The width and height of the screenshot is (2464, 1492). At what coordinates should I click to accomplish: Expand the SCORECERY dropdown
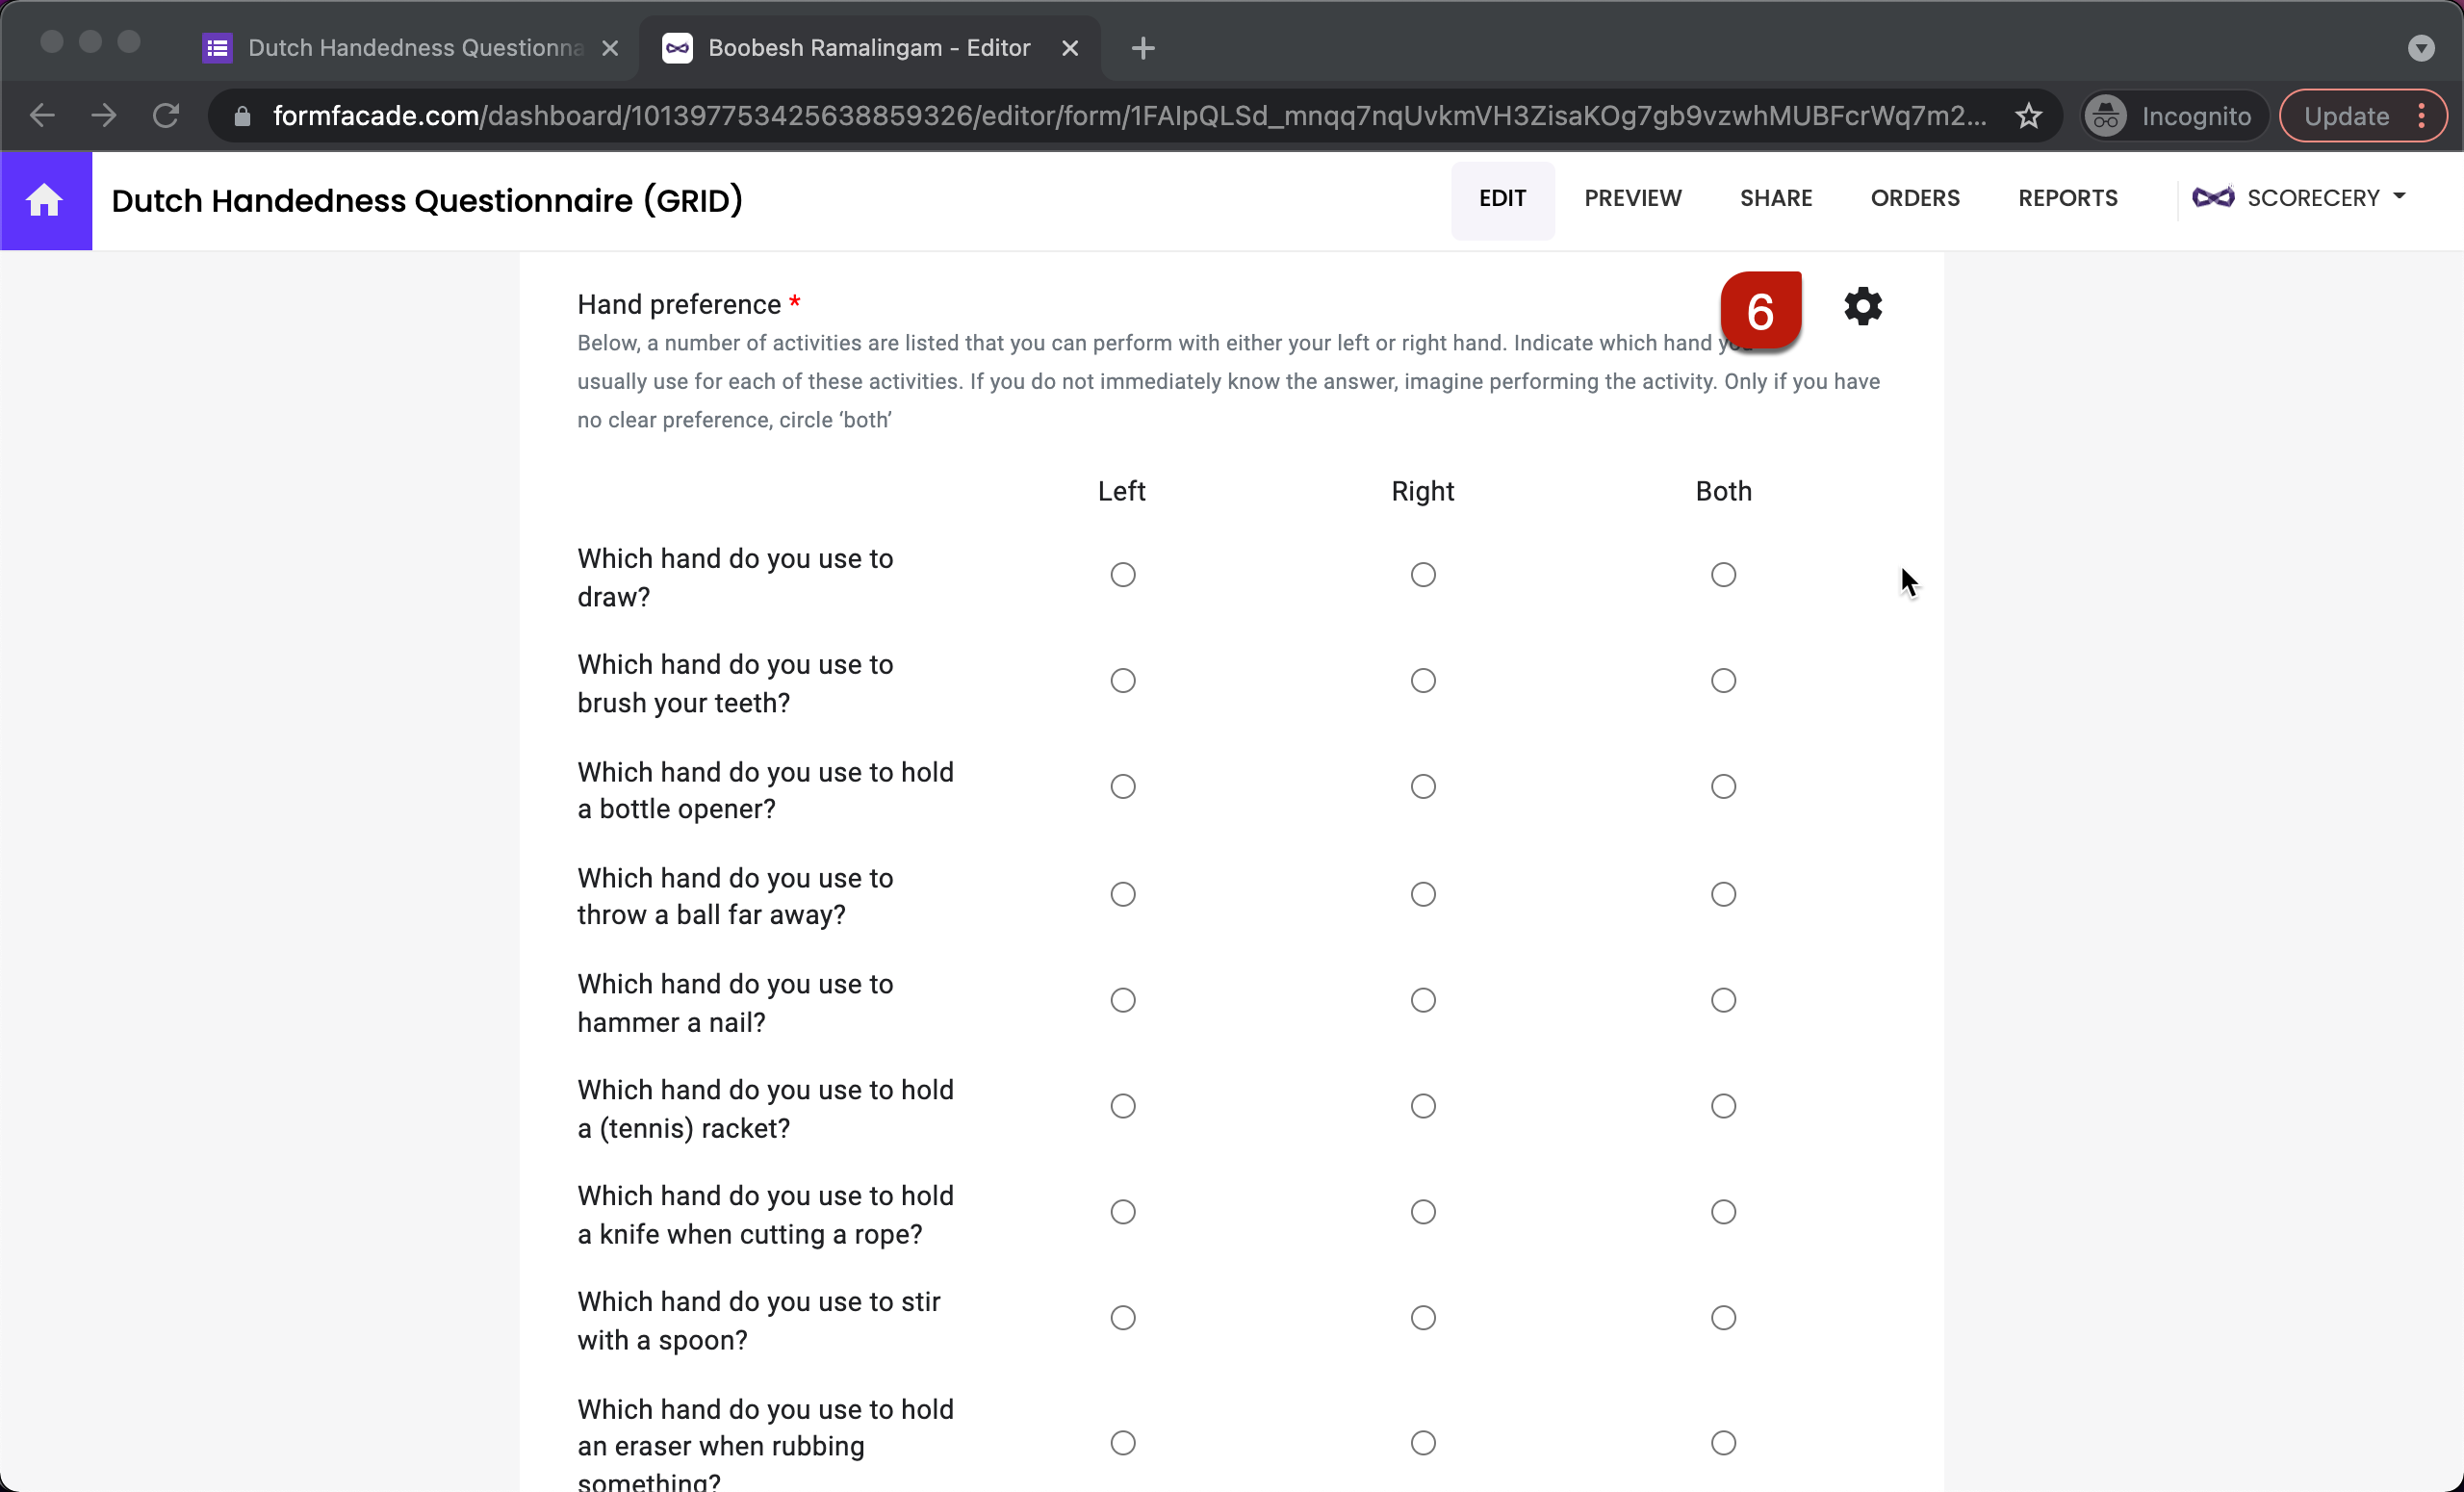pos(2400,197)
